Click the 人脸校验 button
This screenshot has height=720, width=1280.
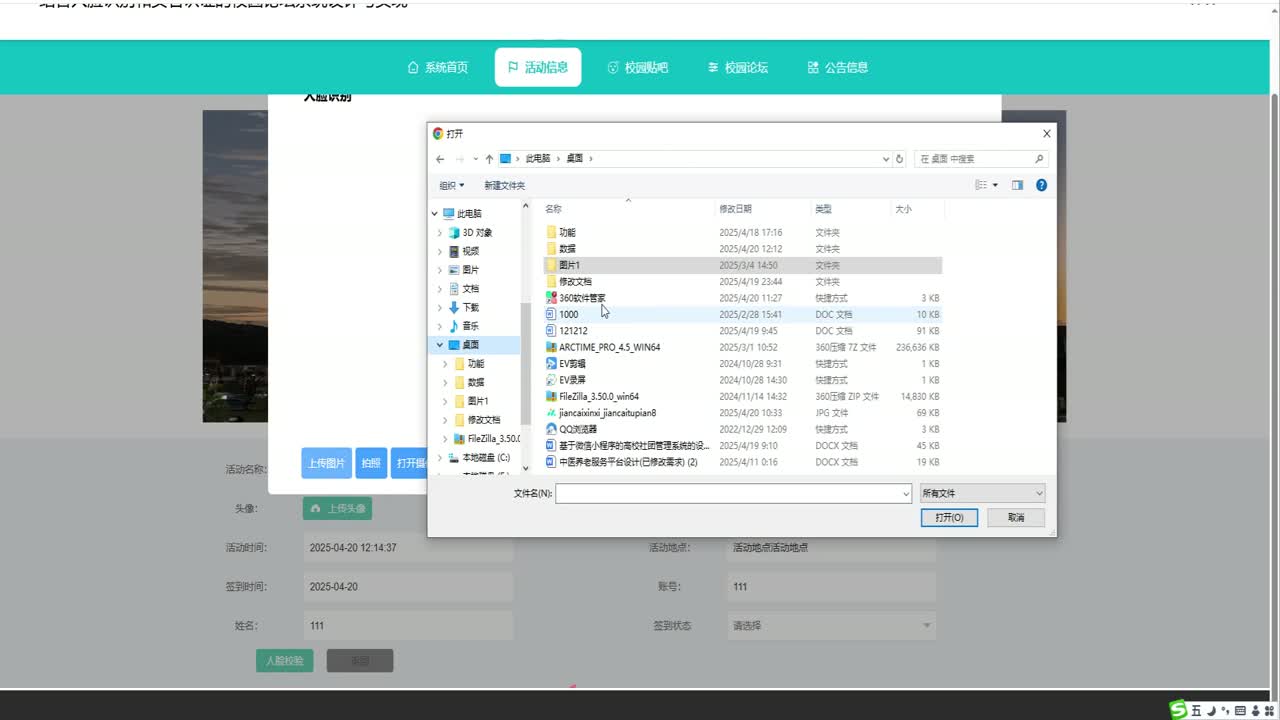tap(285, 661)
